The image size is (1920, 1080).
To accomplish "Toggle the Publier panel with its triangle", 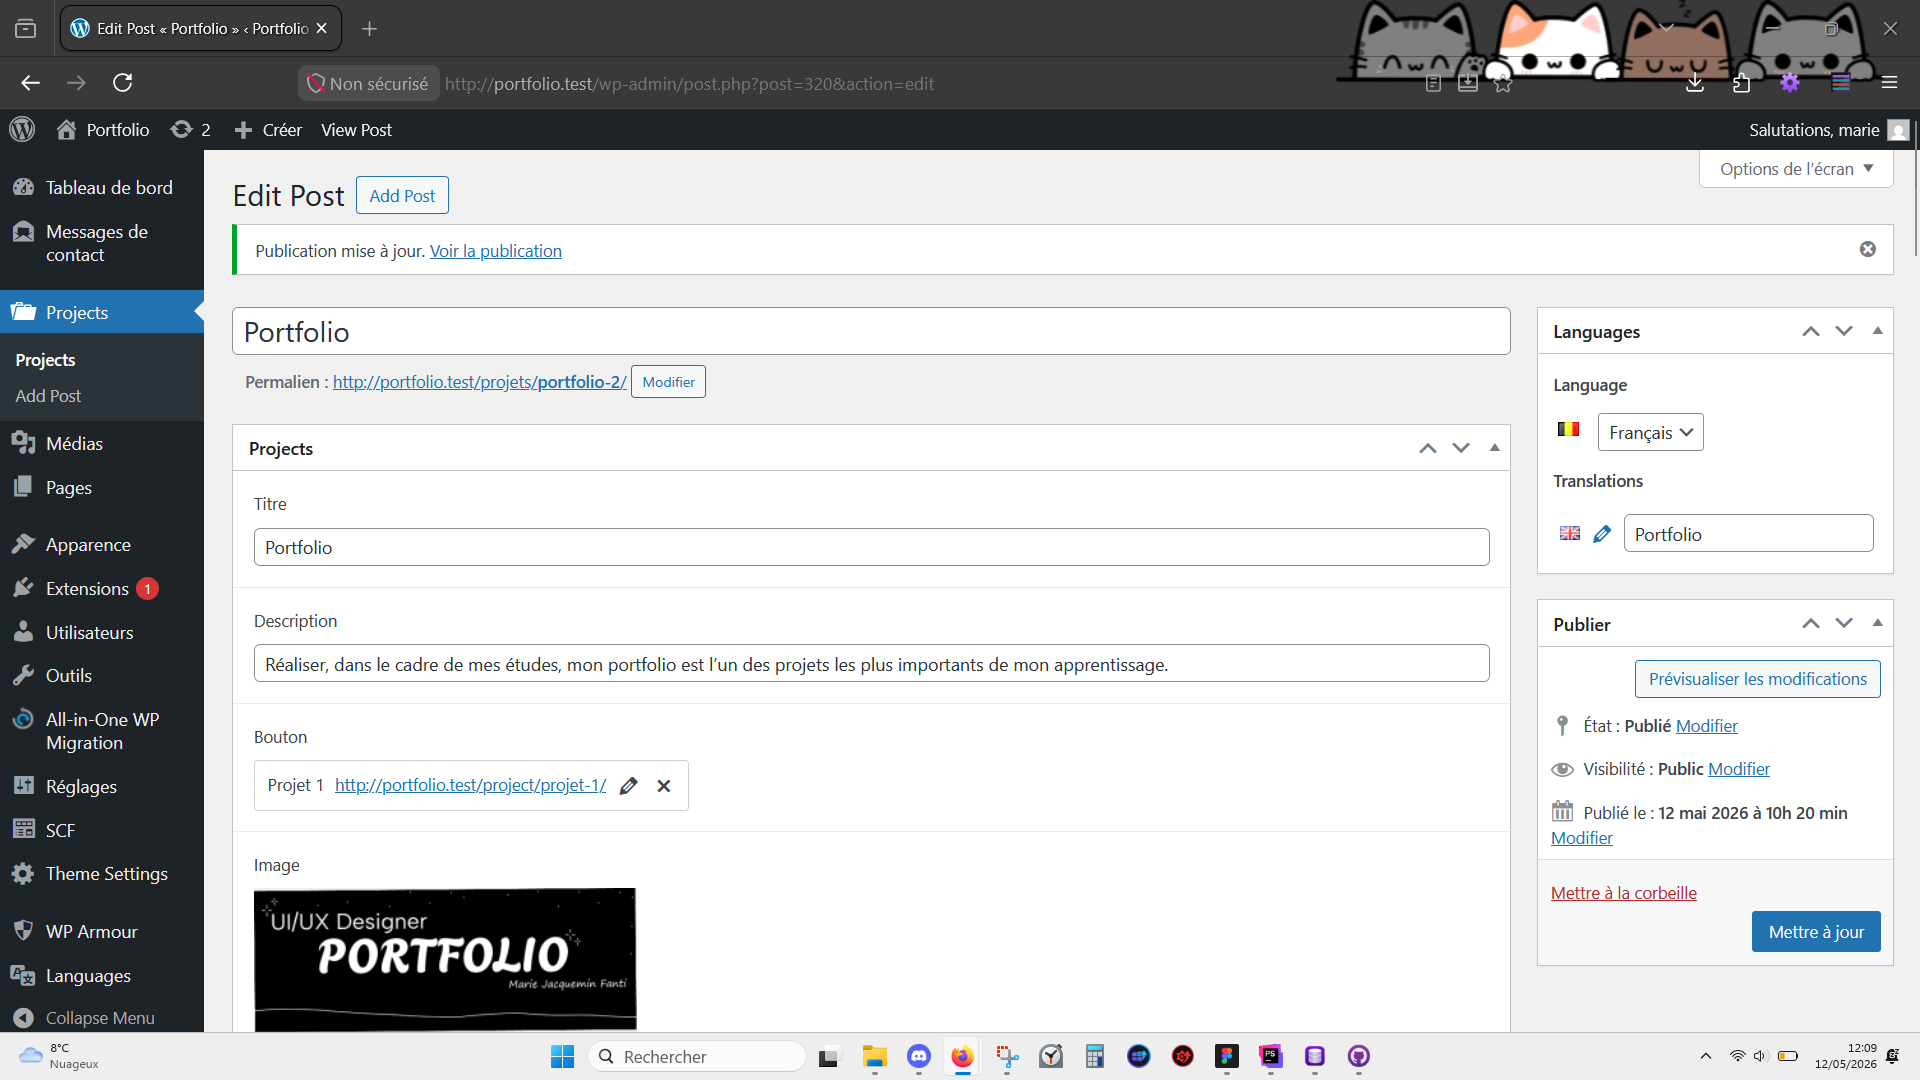I will 1878,623.
